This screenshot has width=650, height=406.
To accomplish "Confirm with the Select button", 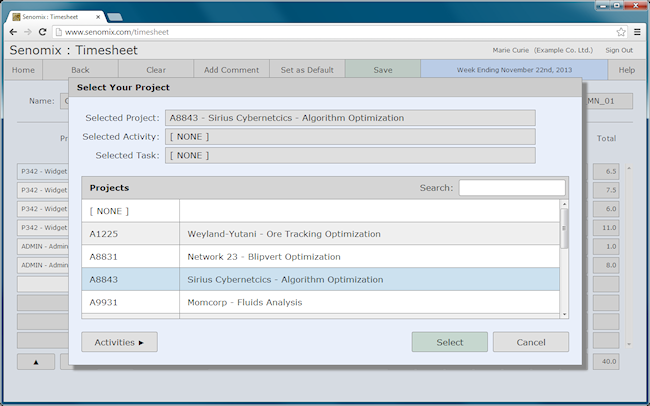I will click(x=450, y=342).
